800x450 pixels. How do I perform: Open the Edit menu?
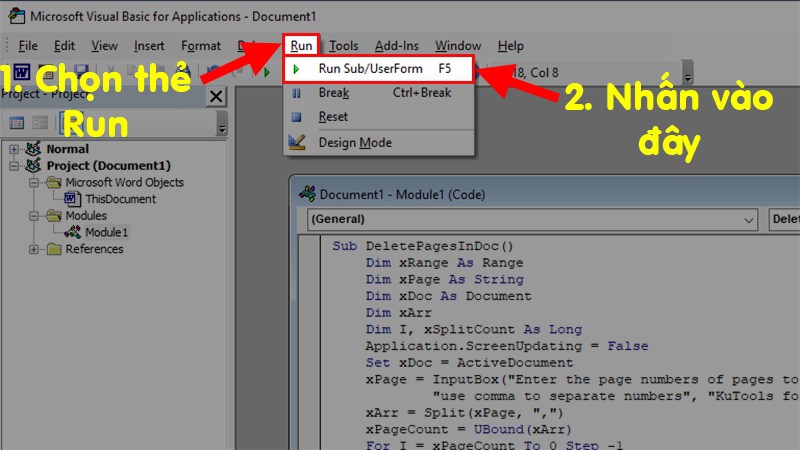[x=64, y=45]
